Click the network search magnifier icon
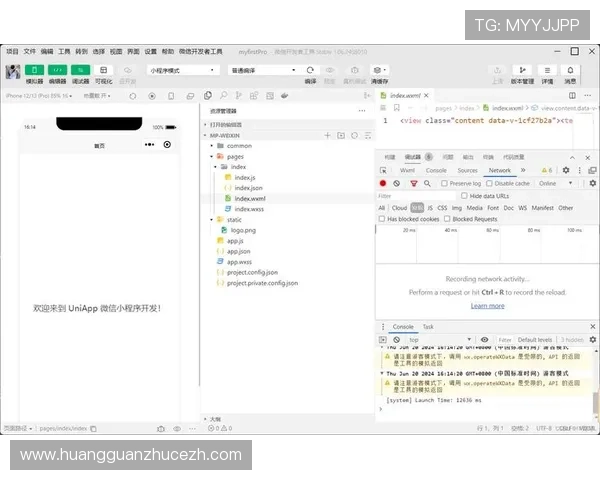This screenshot has width=600, height=480. pyautogui.click(x=427, y=184)
